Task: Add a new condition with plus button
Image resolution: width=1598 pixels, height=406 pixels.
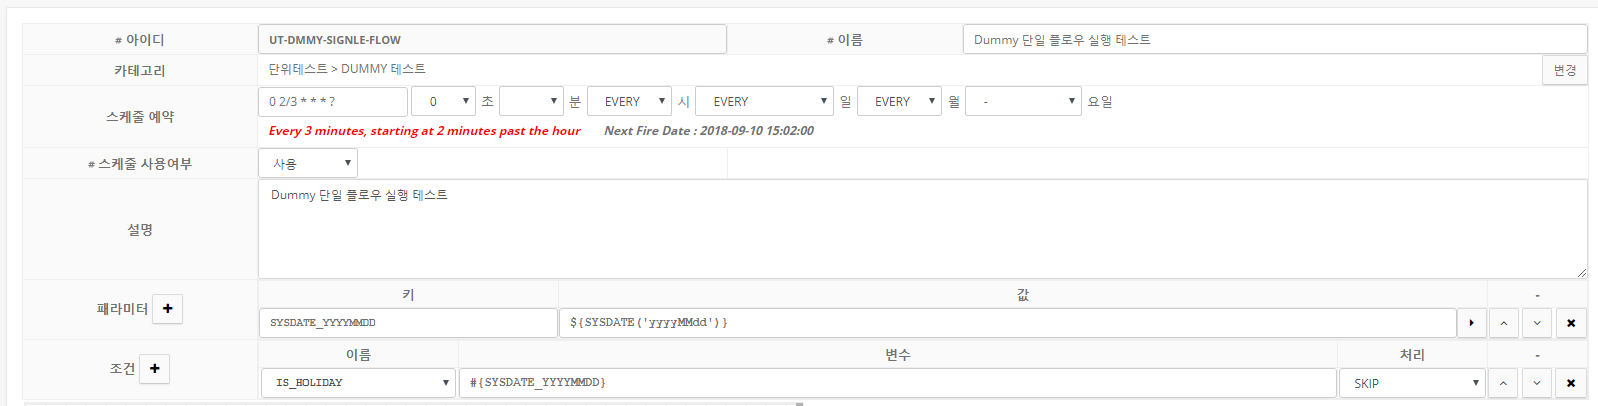Action: (x=155, y=369)
